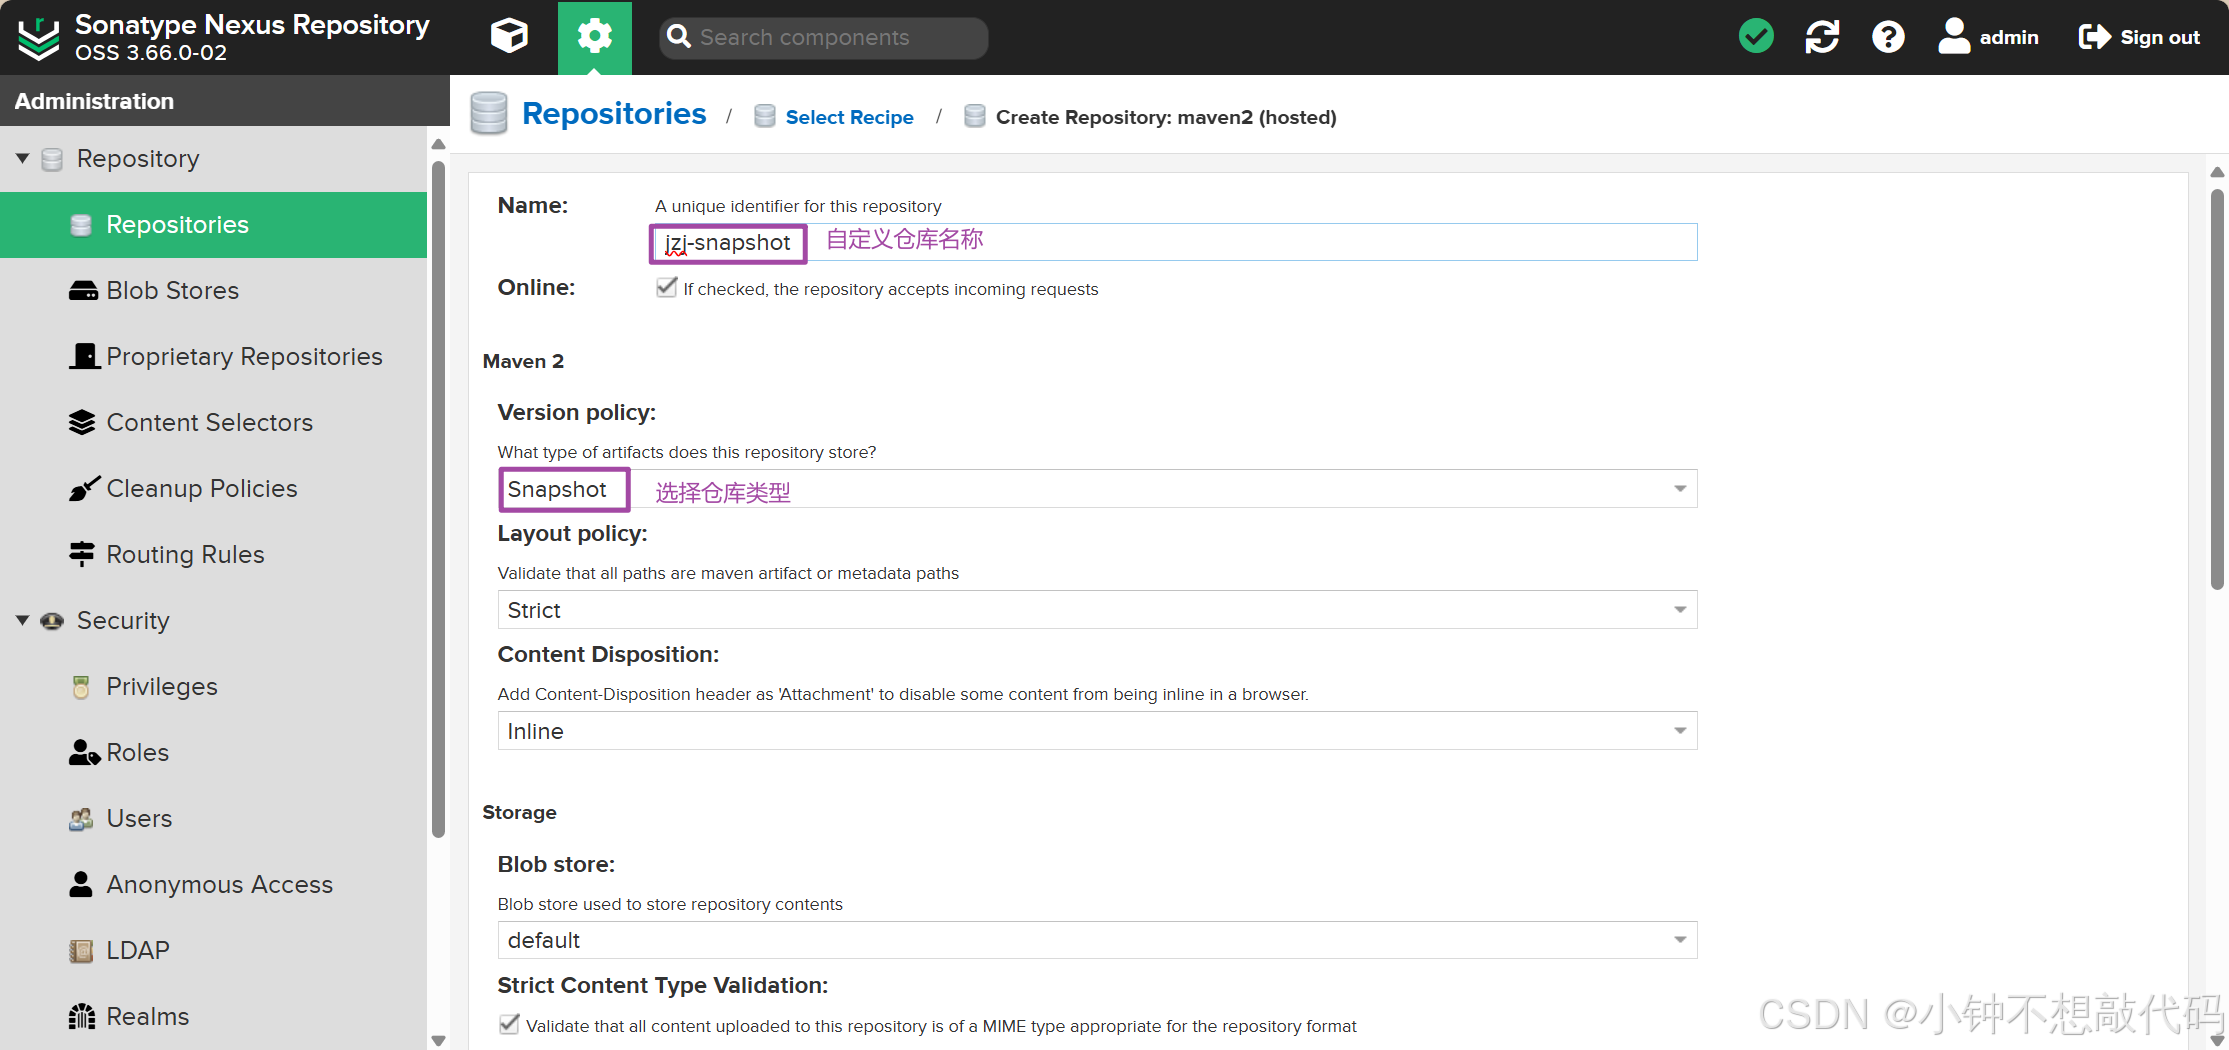The width and height of the screenshot is (2229, 1050).
Task: Open Cleanup Policies menu item
Action: point(213,489)
